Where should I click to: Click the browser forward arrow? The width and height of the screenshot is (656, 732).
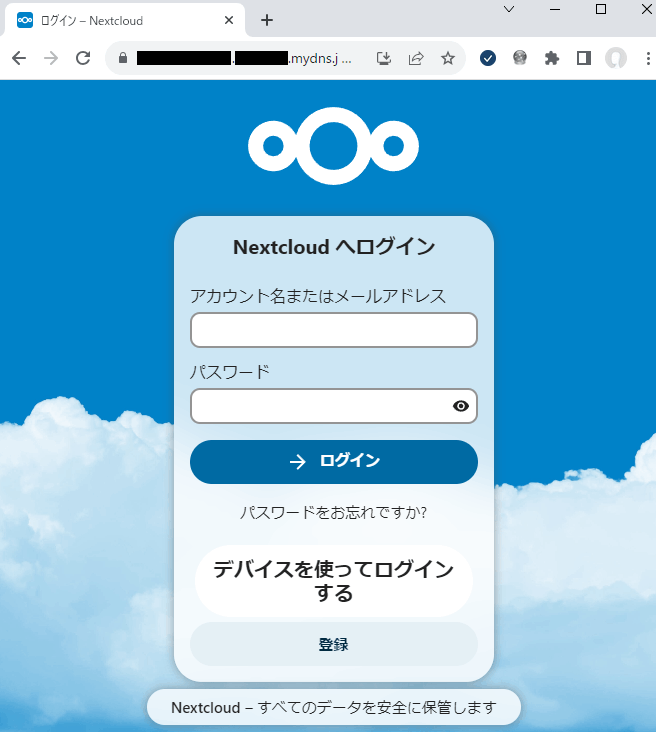pos(51,58)
